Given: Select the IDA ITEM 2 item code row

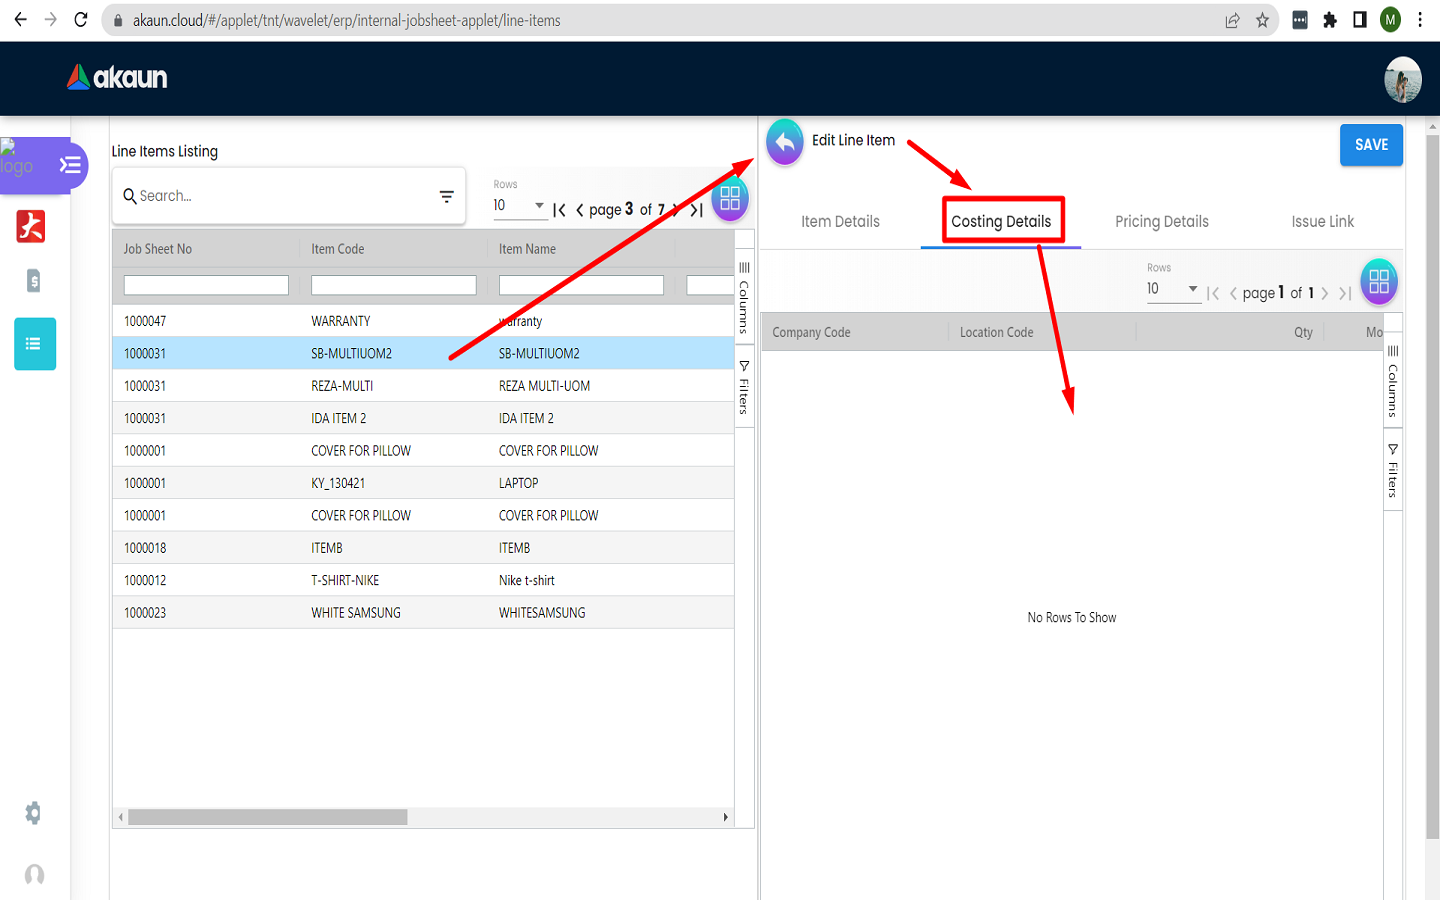Looking at the screenshot, I should [x=423, y=418].
